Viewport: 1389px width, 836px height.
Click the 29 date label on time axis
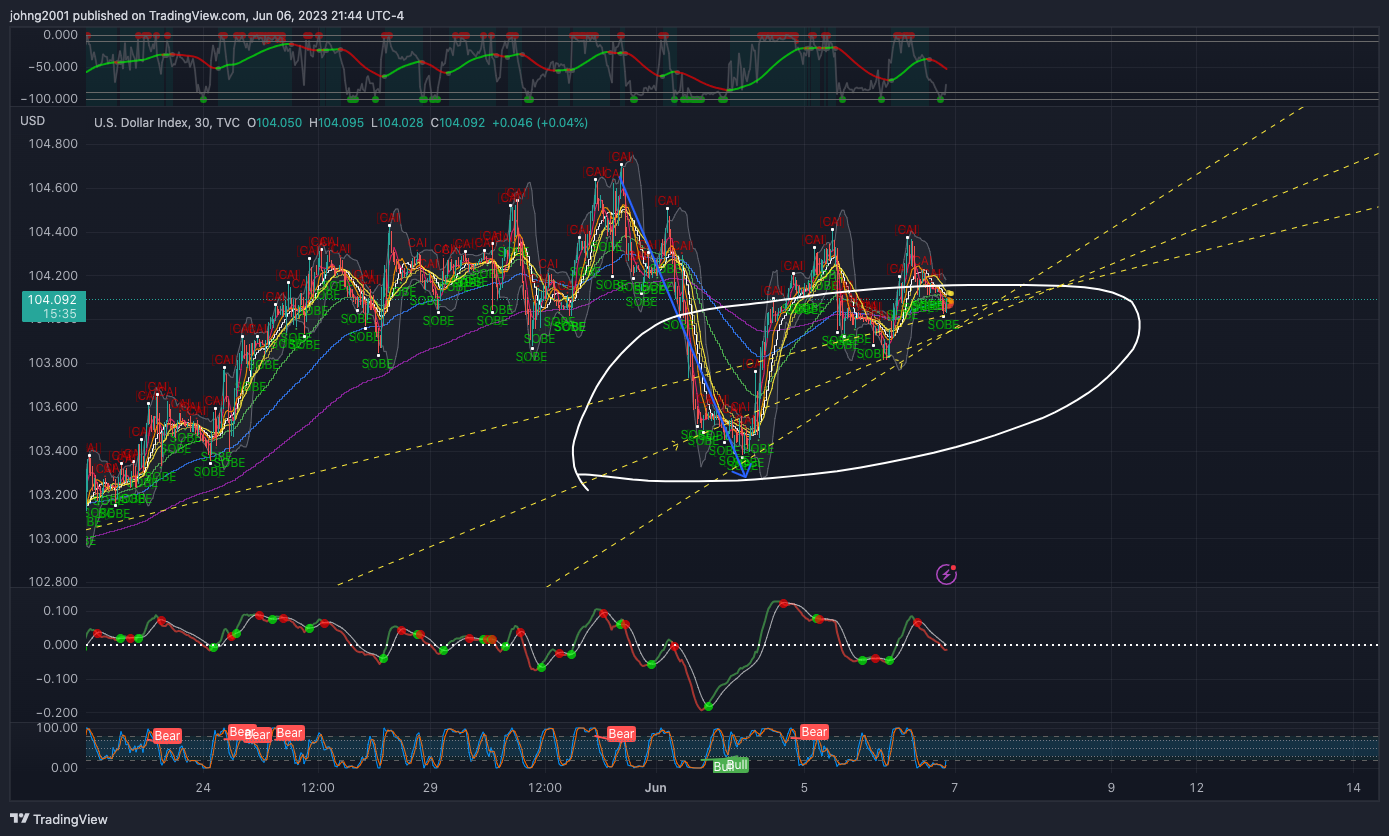click(430, 788)
